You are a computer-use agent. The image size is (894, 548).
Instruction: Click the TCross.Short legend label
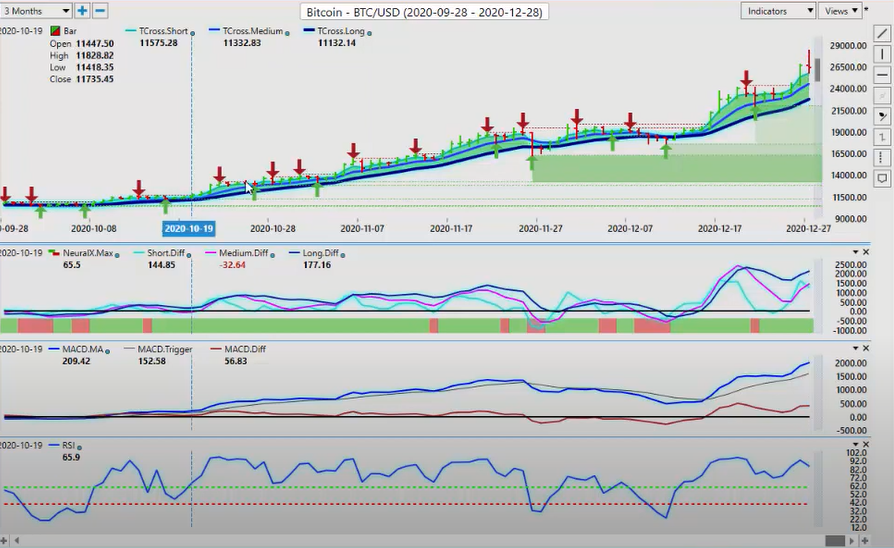[x=164, y=31]
